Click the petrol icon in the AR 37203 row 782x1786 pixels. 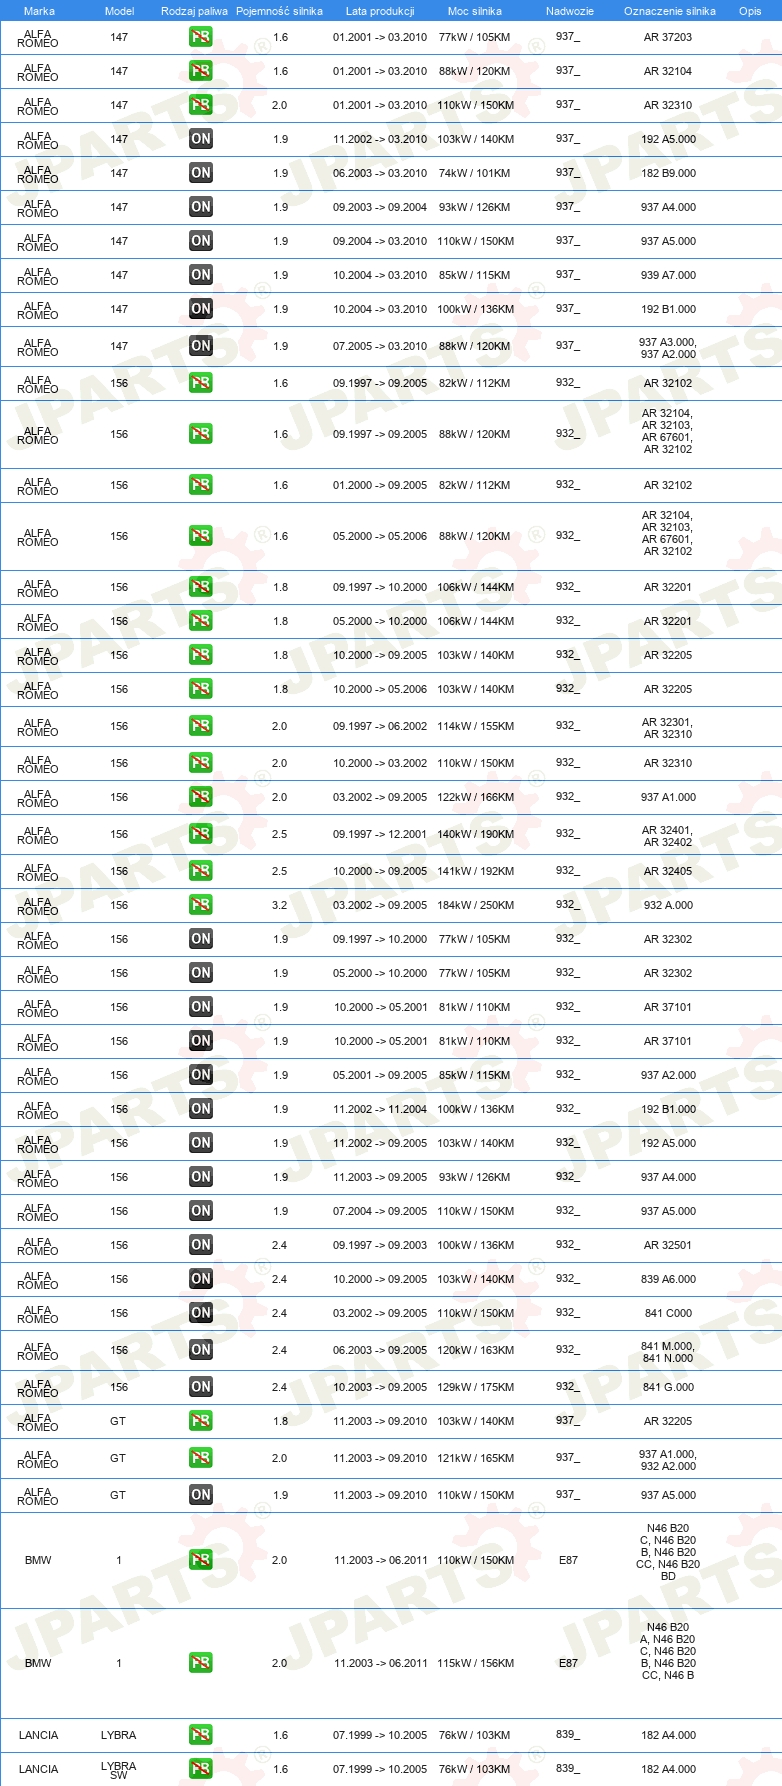point(200,37)
